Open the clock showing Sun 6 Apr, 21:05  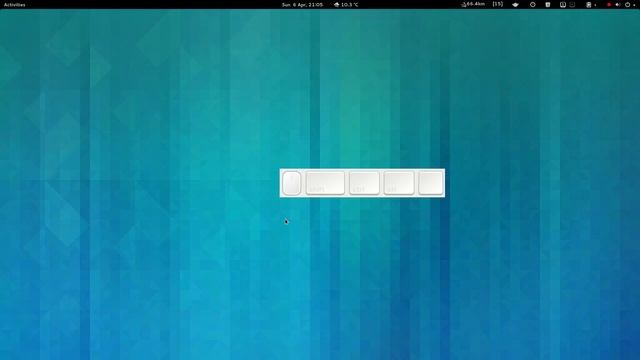[x=302, y=4]
